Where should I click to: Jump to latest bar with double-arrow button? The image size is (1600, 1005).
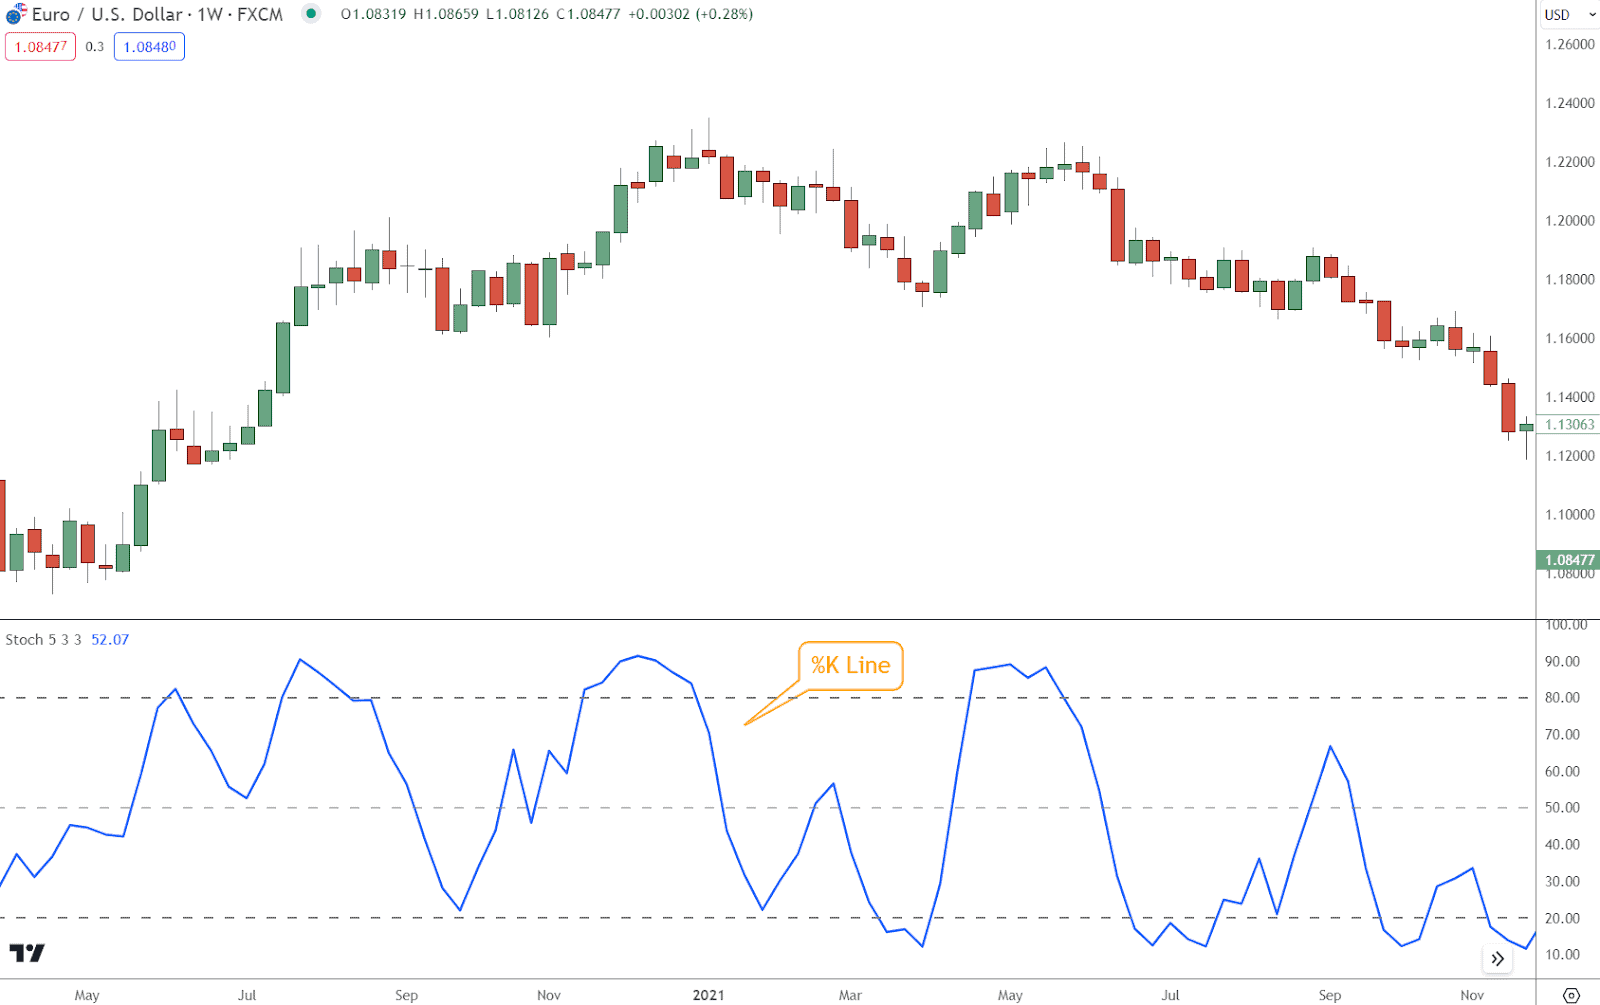tap(1497, 959)
